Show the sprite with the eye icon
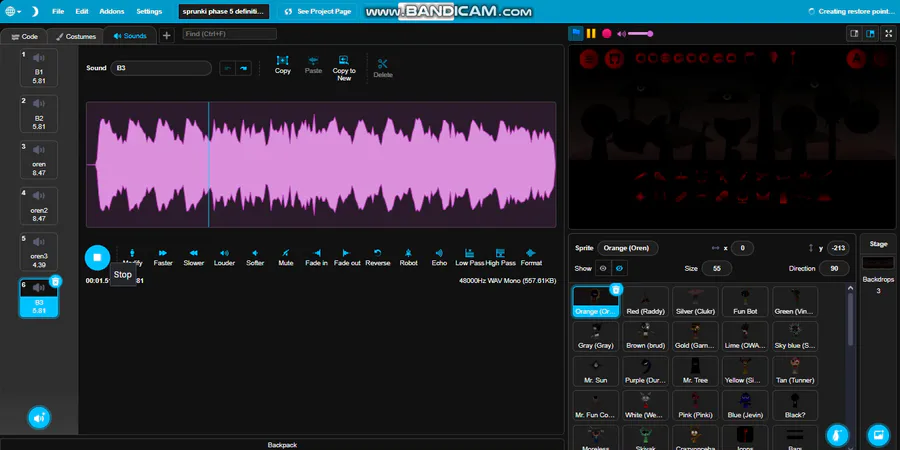900x450 pixels. 603,268
